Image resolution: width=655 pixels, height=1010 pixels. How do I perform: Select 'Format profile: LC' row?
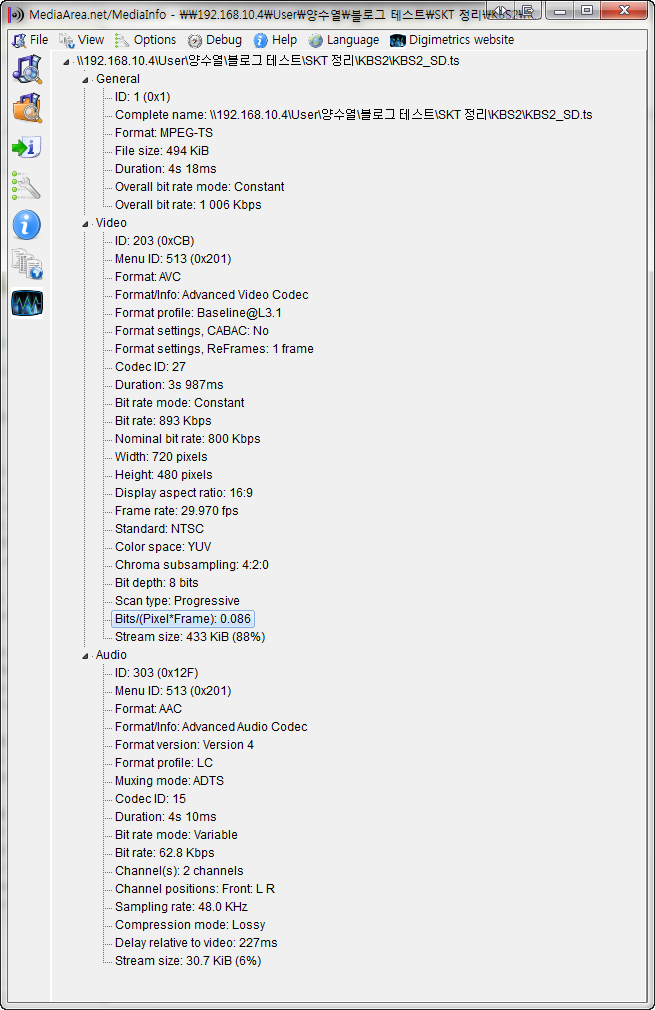tap(164, 763)
